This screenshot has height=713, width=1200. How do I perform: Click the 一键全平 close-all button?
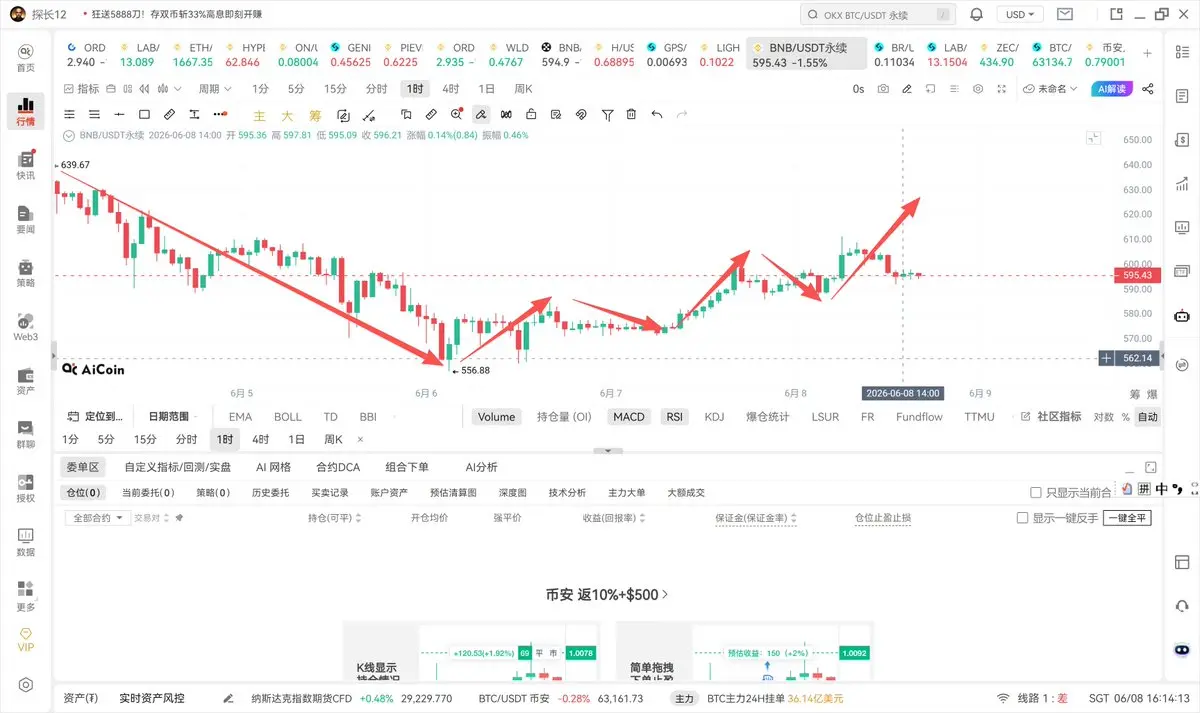1127,518
